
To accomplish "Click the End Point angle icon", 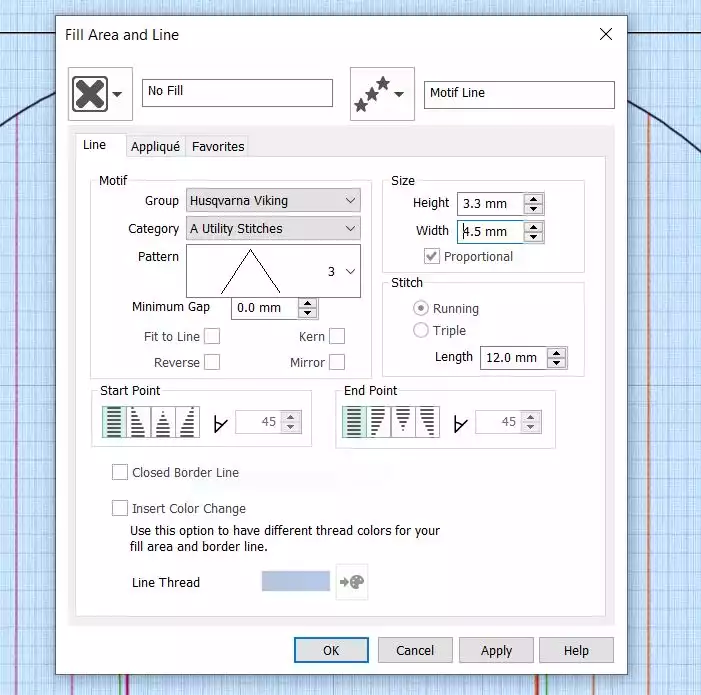I will pyautogui.click(x=460, y=424).
